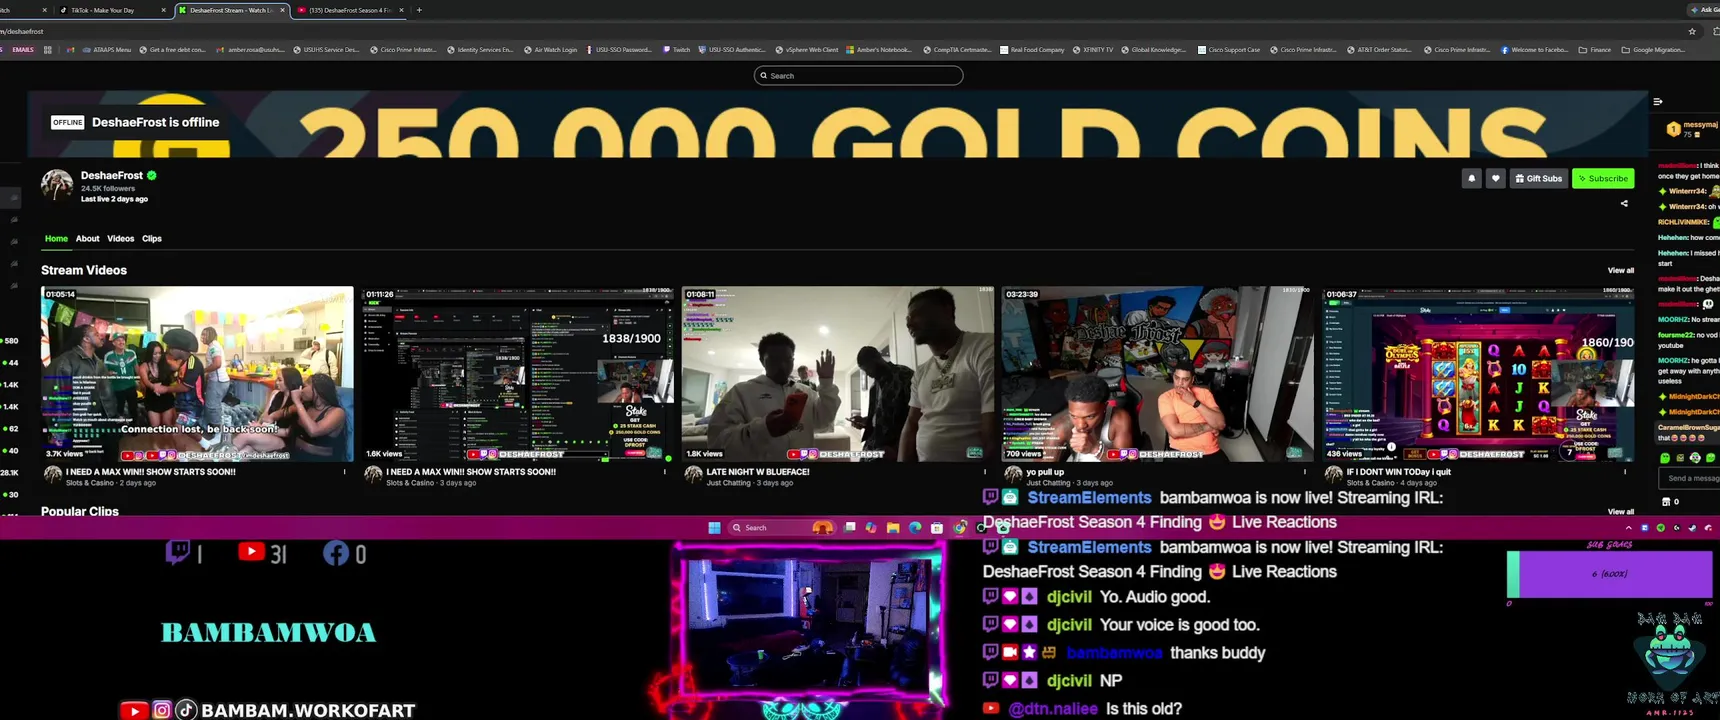Click the Windows Start button in the taskbar
Image resolution: width=1720 pixels, height=720 pixels.
[x=714, y=528]
